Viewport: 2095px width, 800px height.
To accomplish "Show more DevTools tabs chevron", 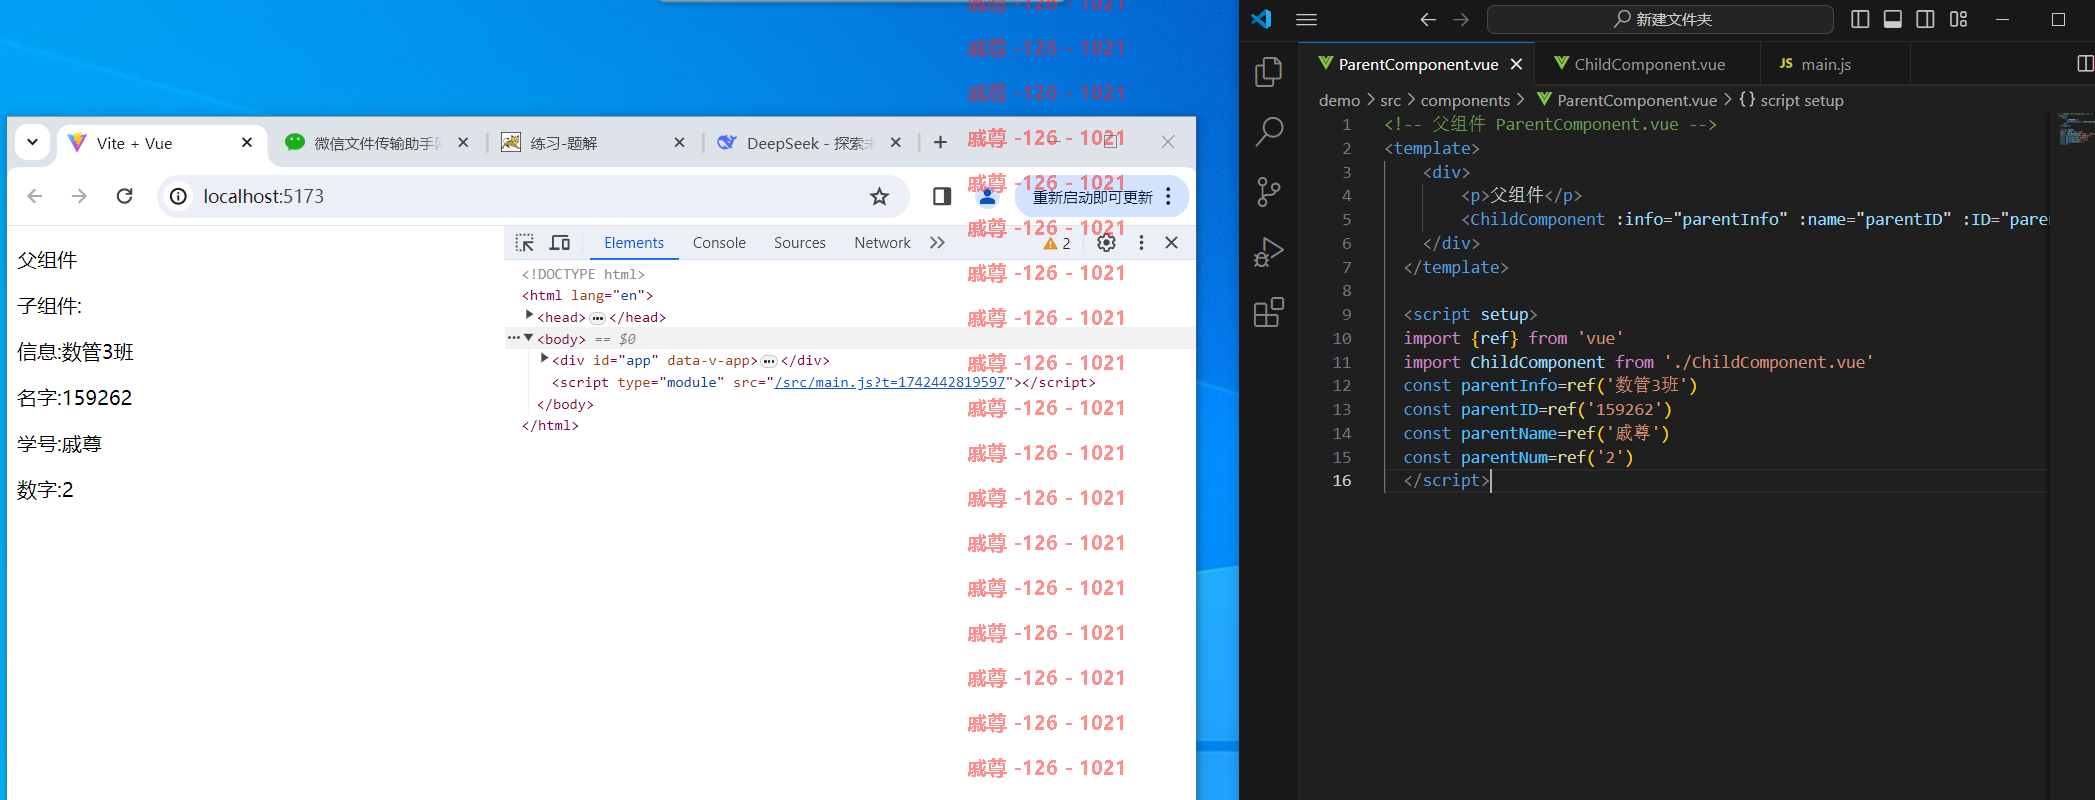I will coord(937,243).
